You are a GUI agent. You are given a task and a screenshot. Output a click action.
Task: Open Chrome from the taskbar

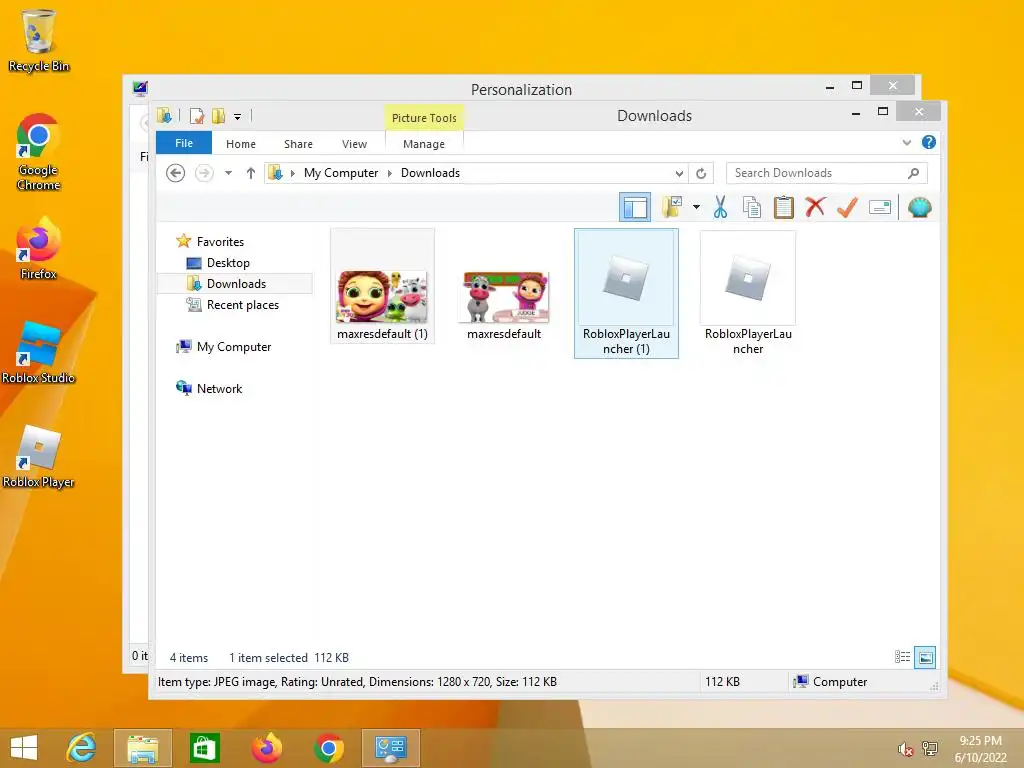tap(328, 748)
